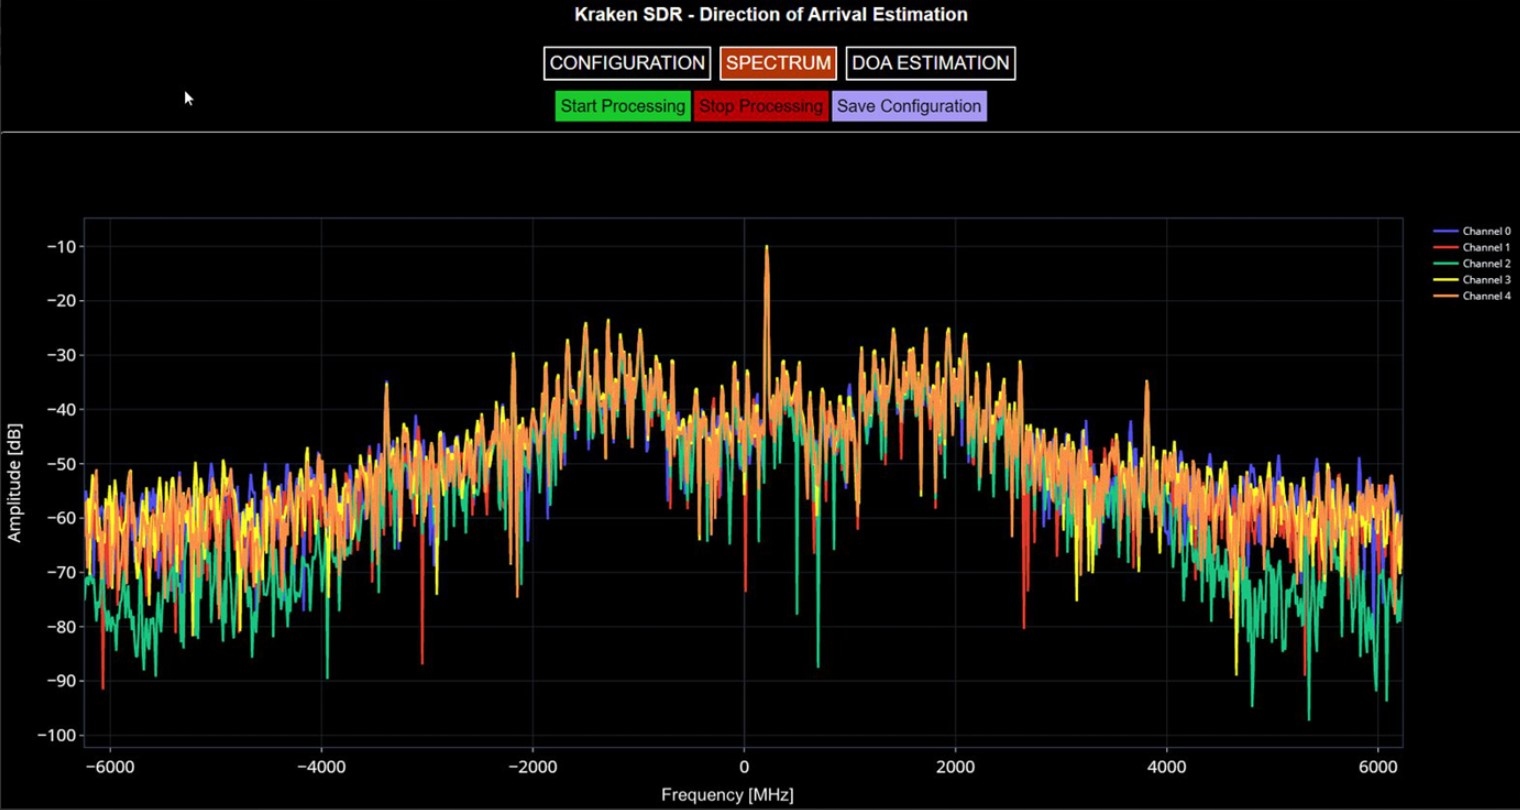Screen dimensions: 1520x810
Task: Toggle the Channel 3 legend entry
Action: [1472, 280]
